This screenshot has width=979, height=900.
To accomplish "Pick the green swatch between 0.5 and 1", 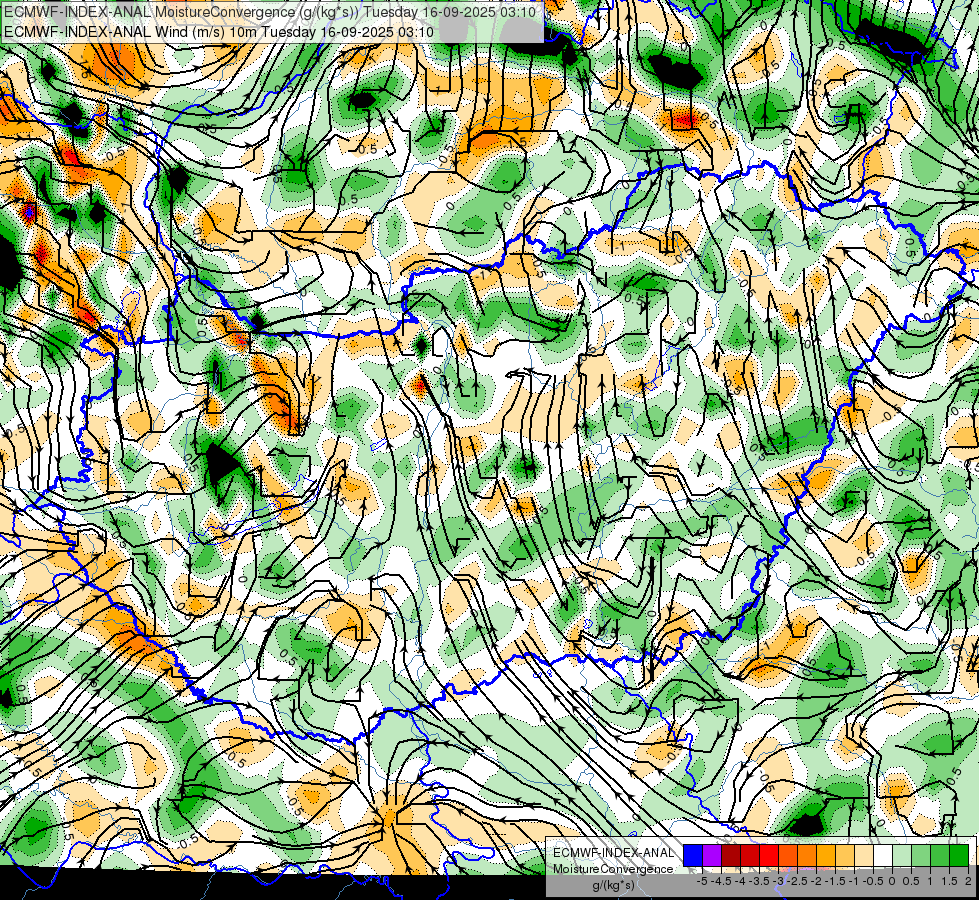I will pos(921,856).
